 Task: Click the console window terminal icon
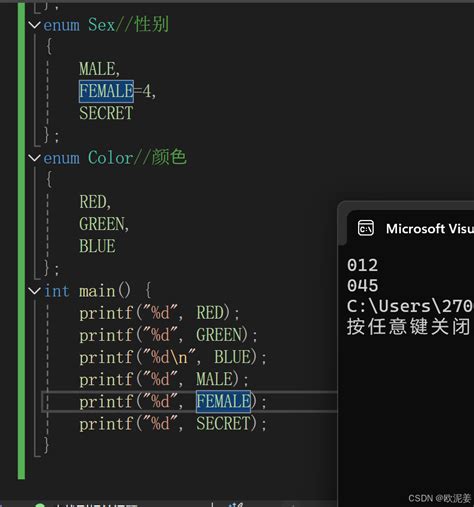[366, 229]
